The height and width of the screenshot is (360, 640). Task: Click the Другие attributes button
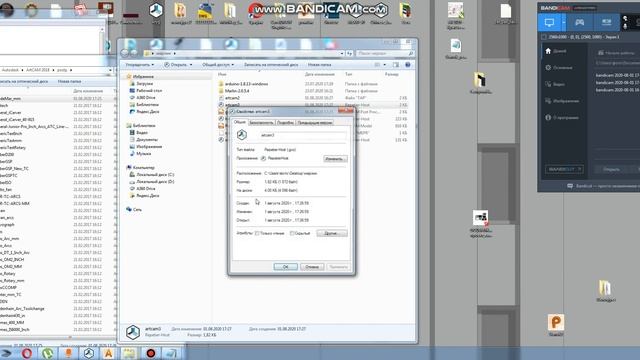tap(332, 233)
